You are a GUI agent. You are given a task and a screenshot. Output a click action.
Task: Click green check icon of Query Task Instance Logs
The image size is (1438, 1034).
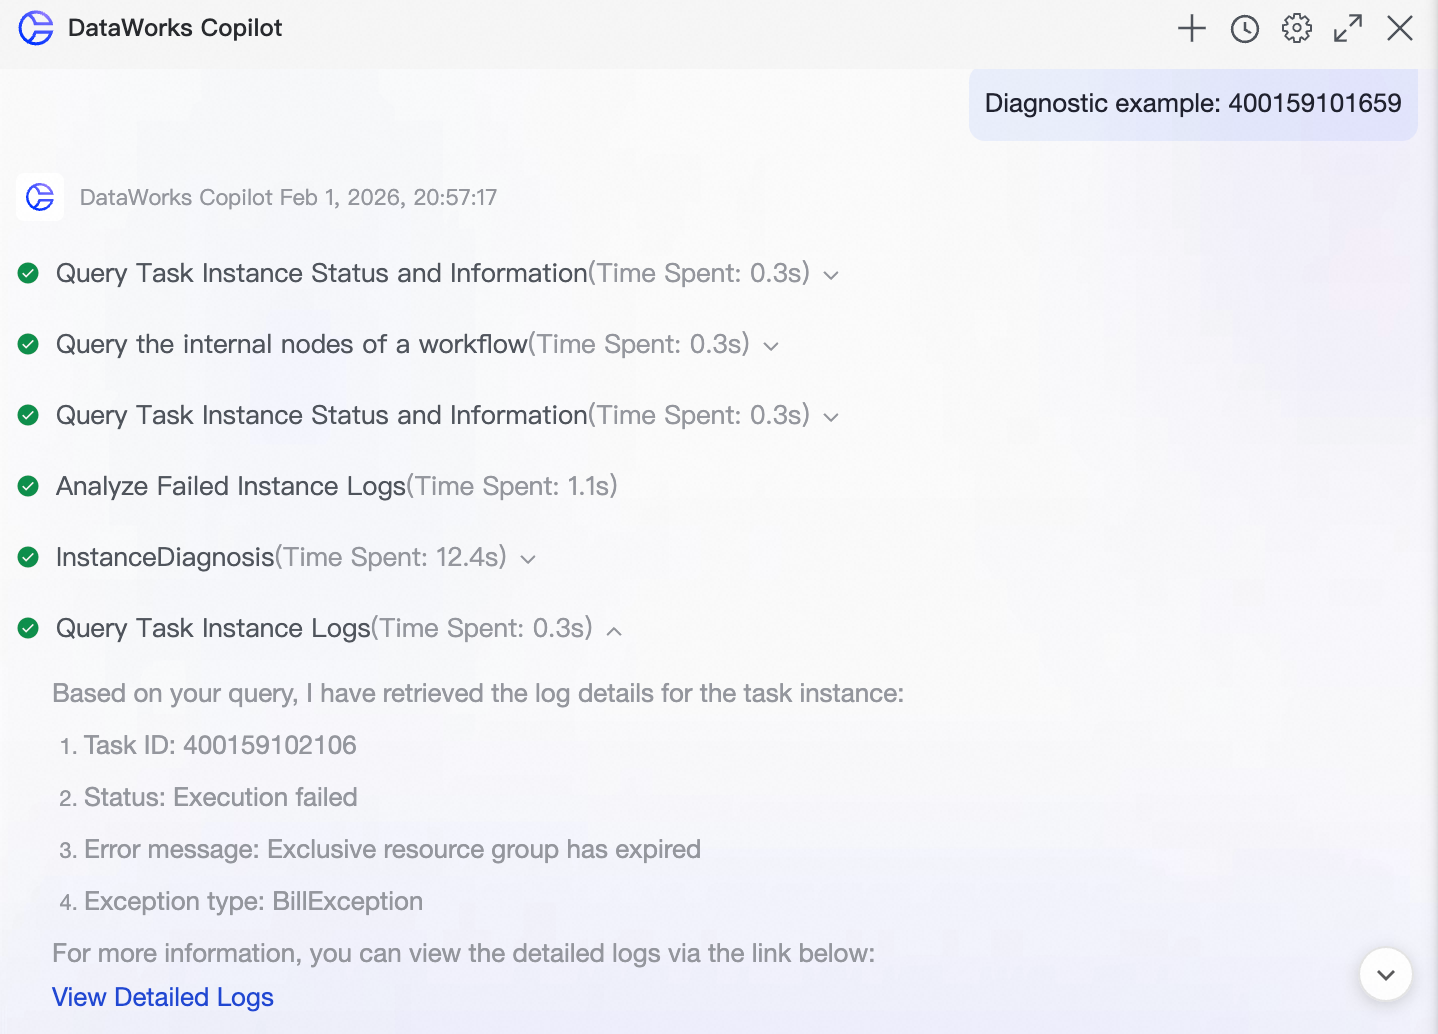tap(29, 628)
